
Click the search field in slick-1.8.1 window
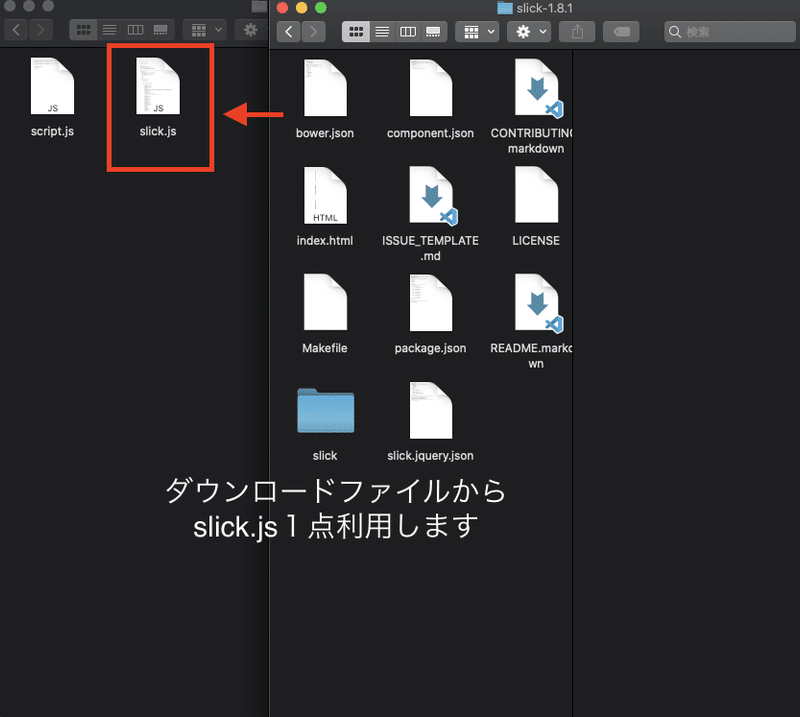(x=730, y=32)
